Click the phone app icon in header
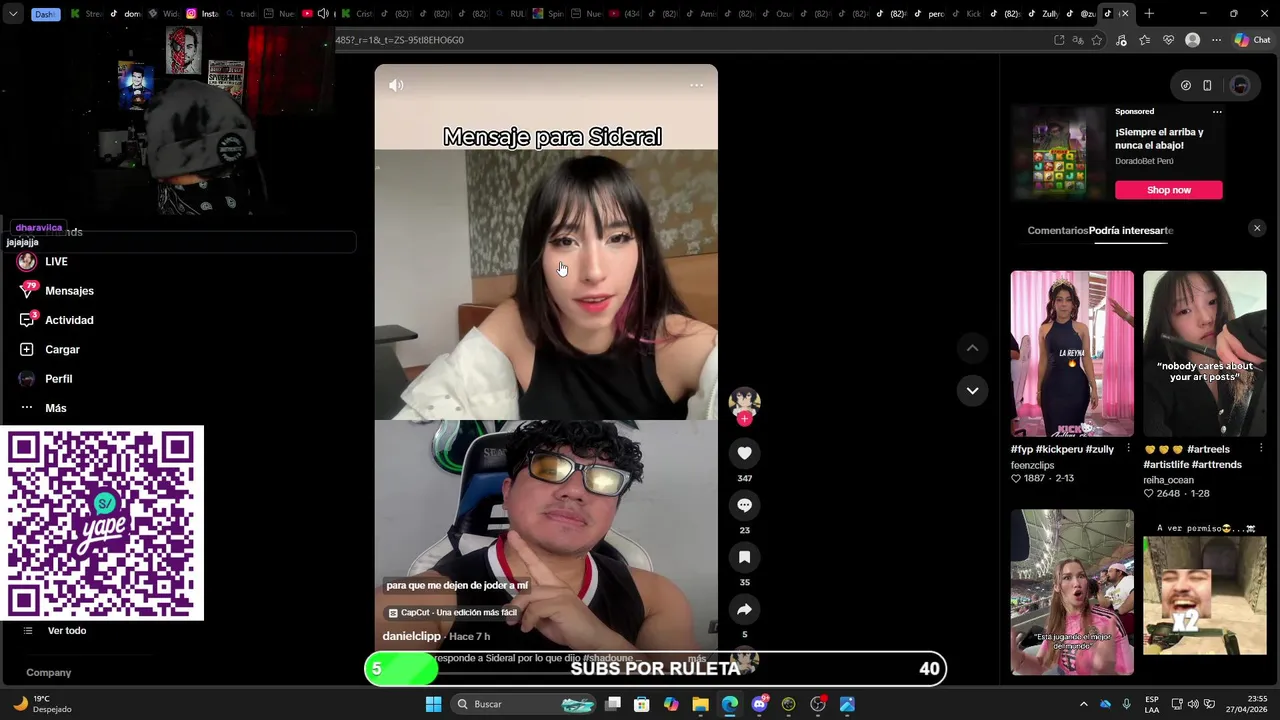The width and height of the screenshot is (1280, 720). [1207, 86]
